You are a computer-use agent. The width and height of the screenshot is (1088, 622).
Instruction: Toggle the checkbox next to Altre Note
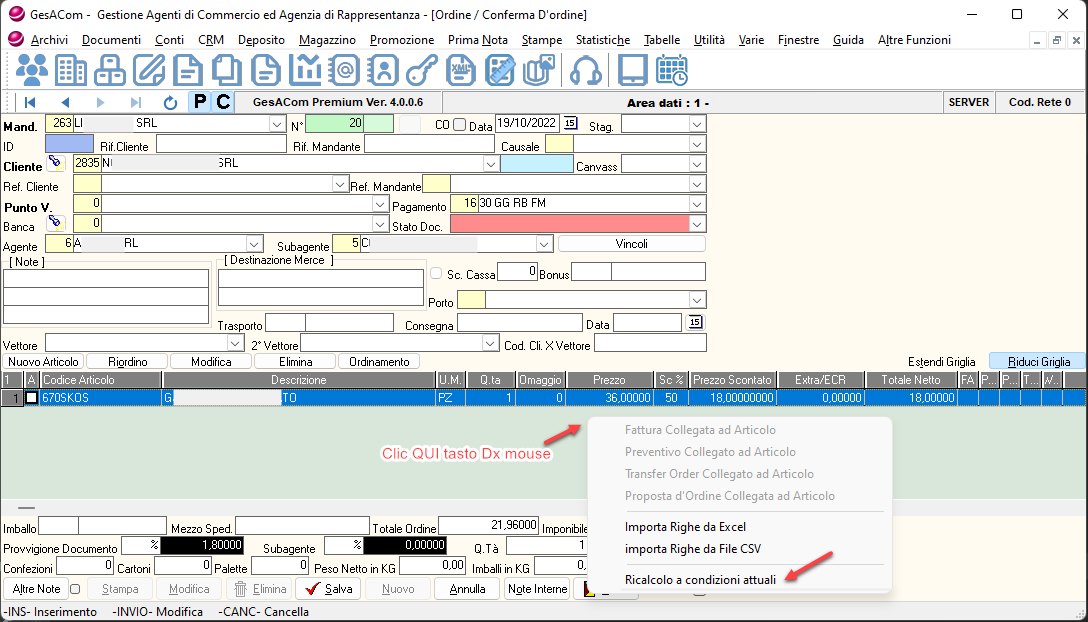[x=76, y=589]
